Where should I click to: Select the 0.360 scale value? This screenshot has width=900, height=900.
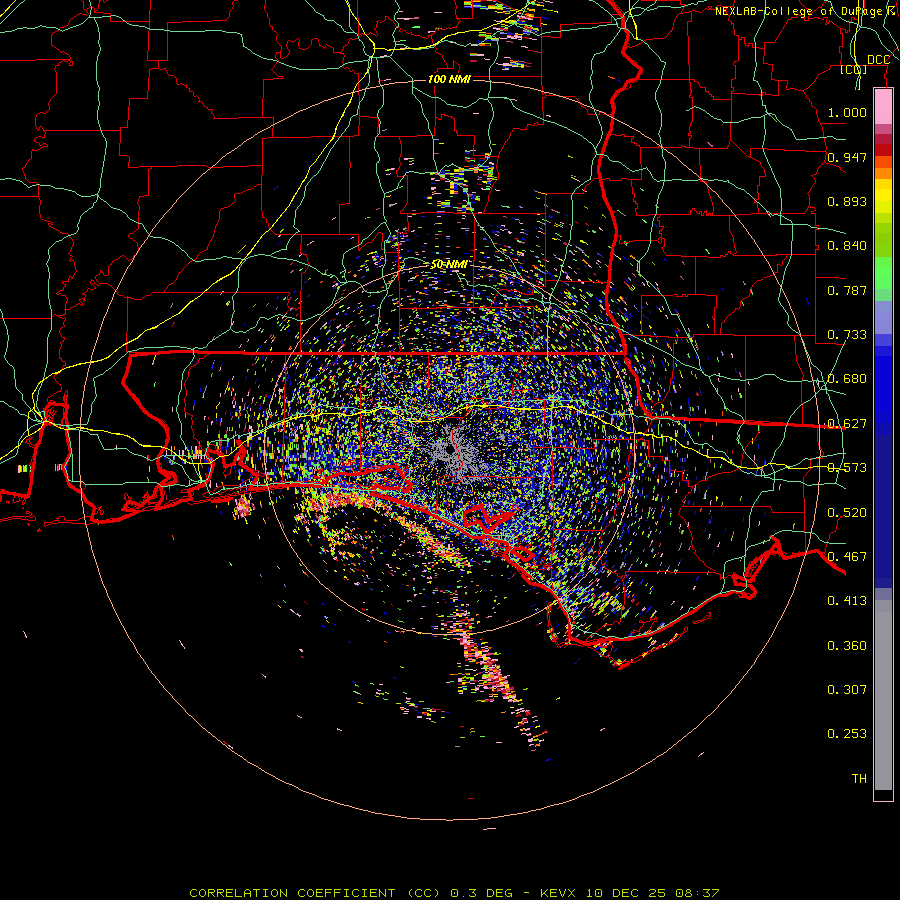[x=847, y=646]
